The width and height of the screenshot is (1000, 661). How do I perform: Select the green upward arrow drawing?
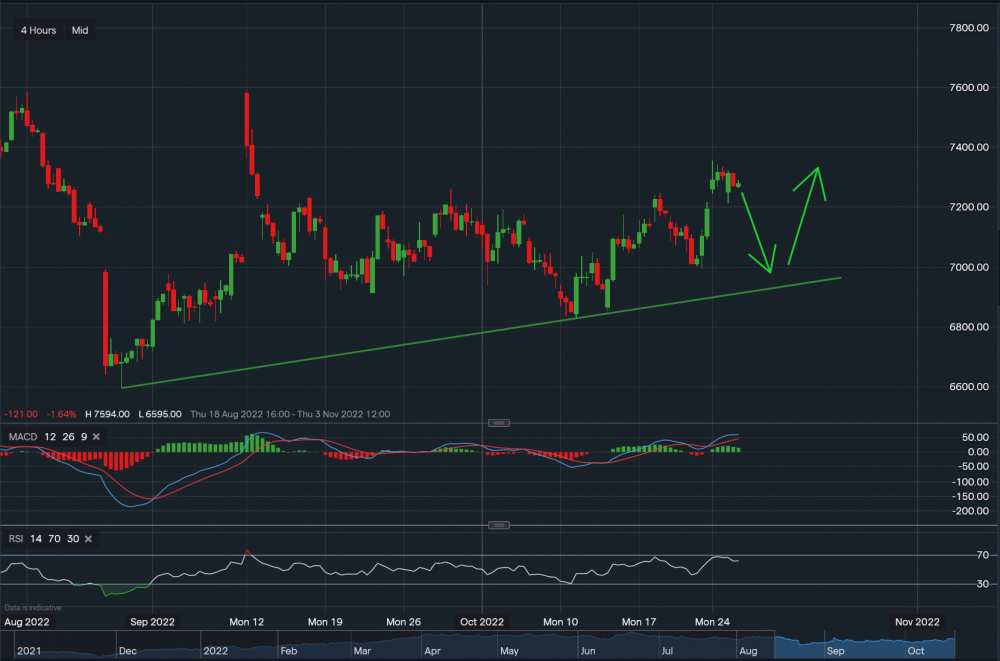click(x=803, y=215)
